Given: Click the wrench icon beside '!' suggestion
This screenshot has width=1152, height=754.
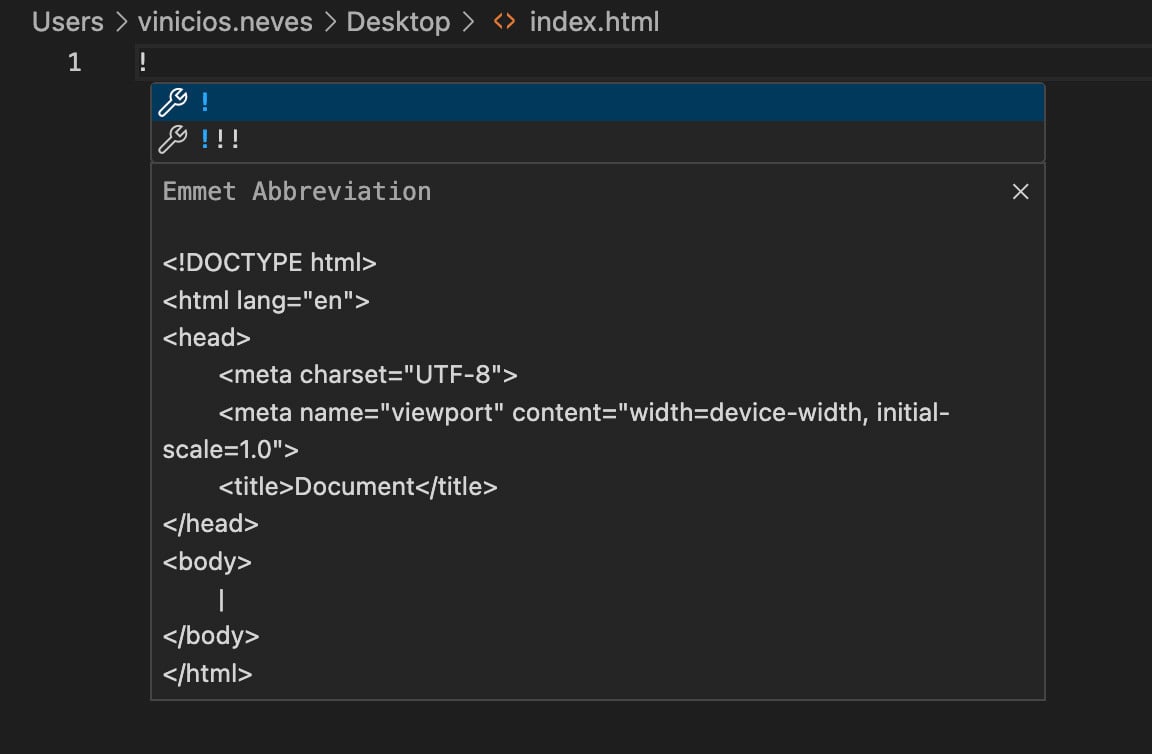Looking at the screenshot, I should coord(173,102).
